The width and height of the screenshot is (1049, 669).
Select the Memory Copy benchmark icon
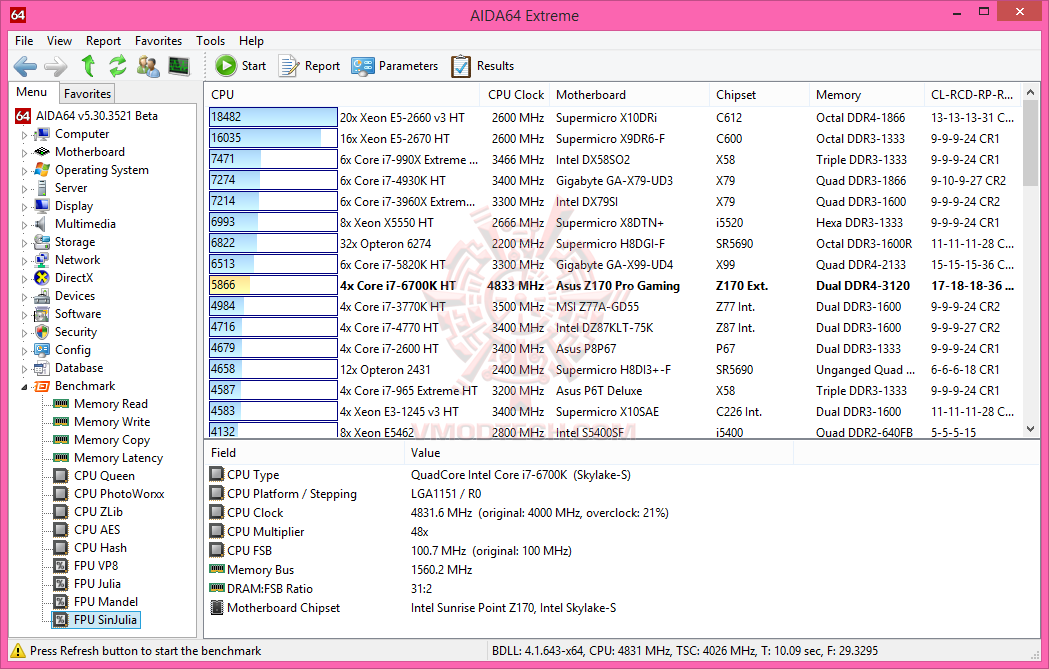coord(61,440)
